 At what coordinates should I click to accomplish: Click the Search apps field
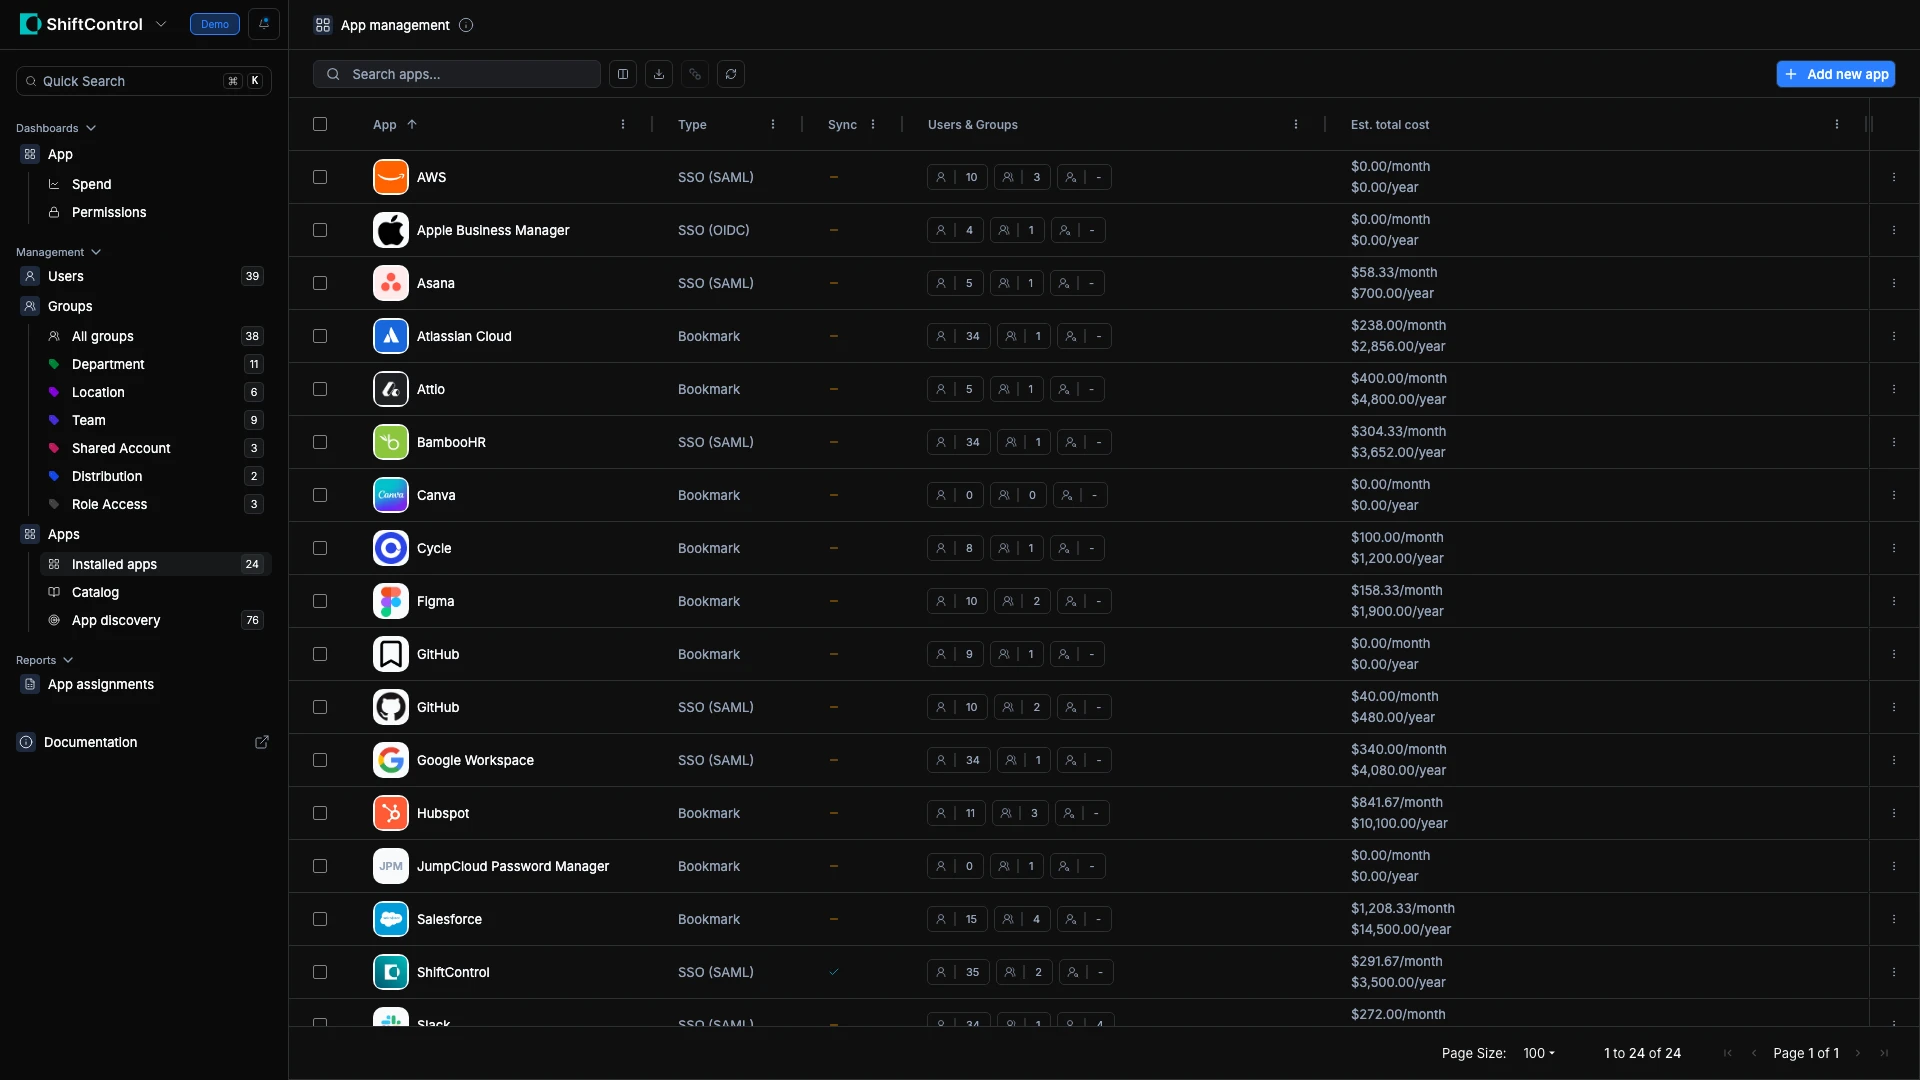457,74
